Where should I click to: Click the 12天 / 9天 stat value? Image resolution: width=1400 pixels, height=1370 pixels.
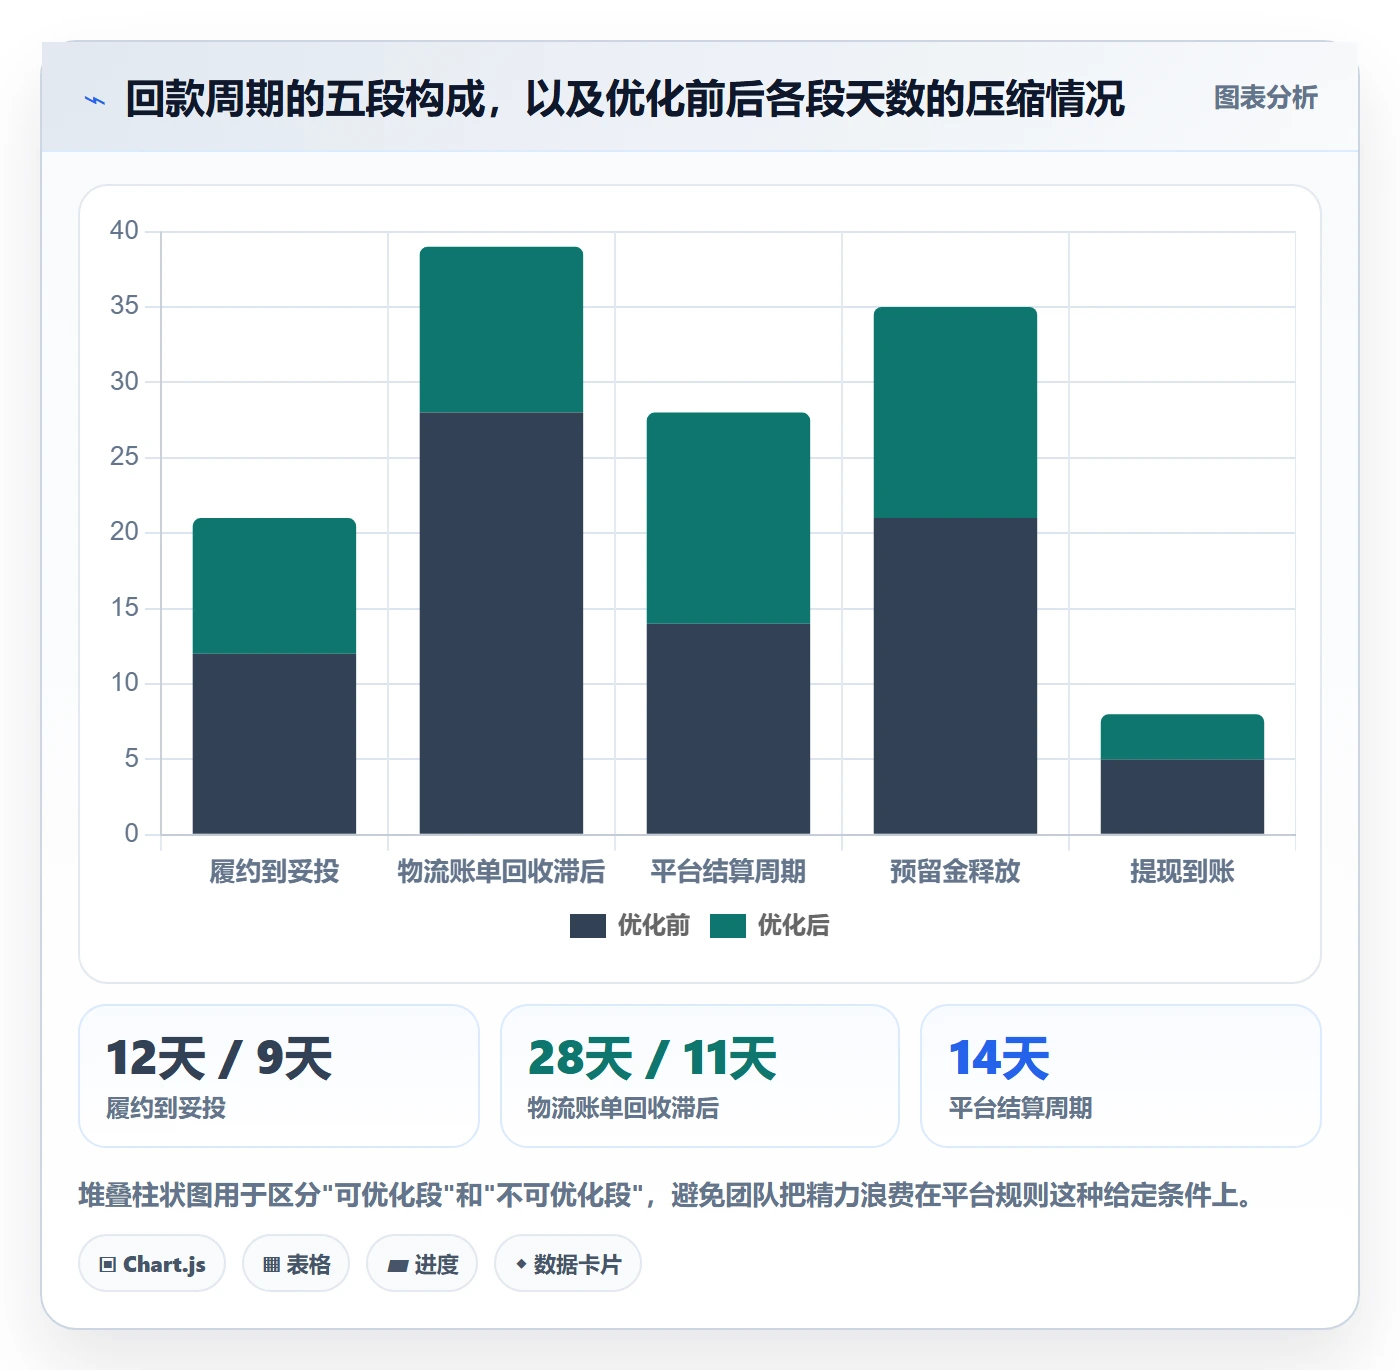coord(219,1059)
